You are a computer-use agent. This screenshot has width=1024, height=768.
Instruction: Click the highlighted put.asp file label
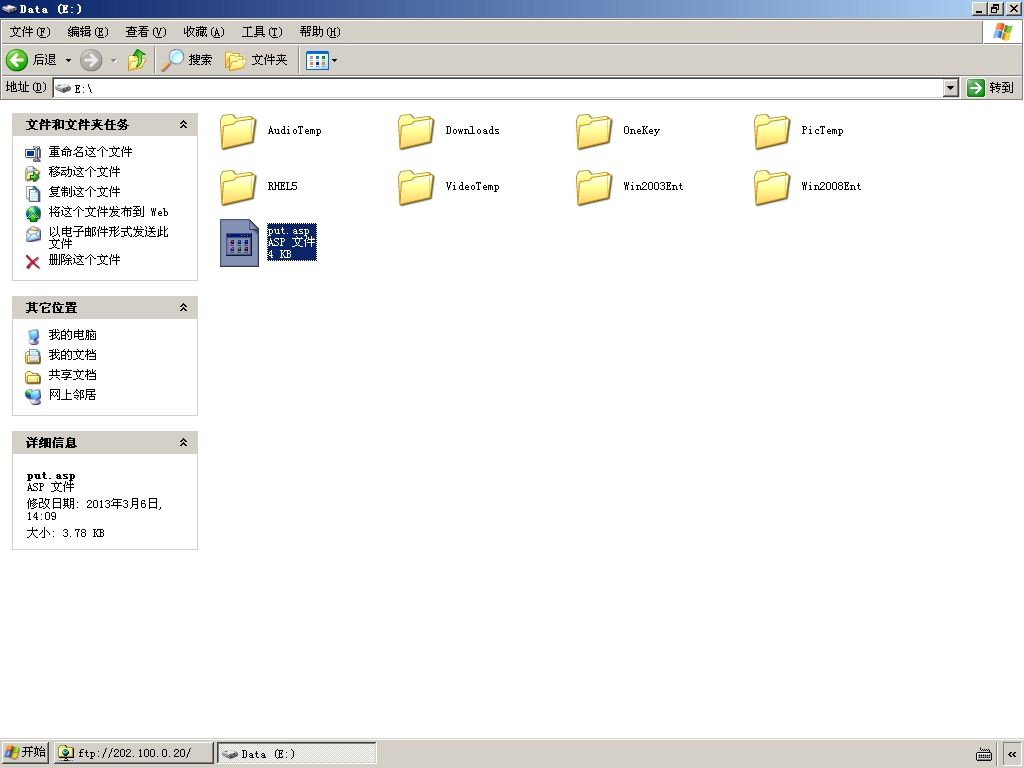(x=291, y=242)
